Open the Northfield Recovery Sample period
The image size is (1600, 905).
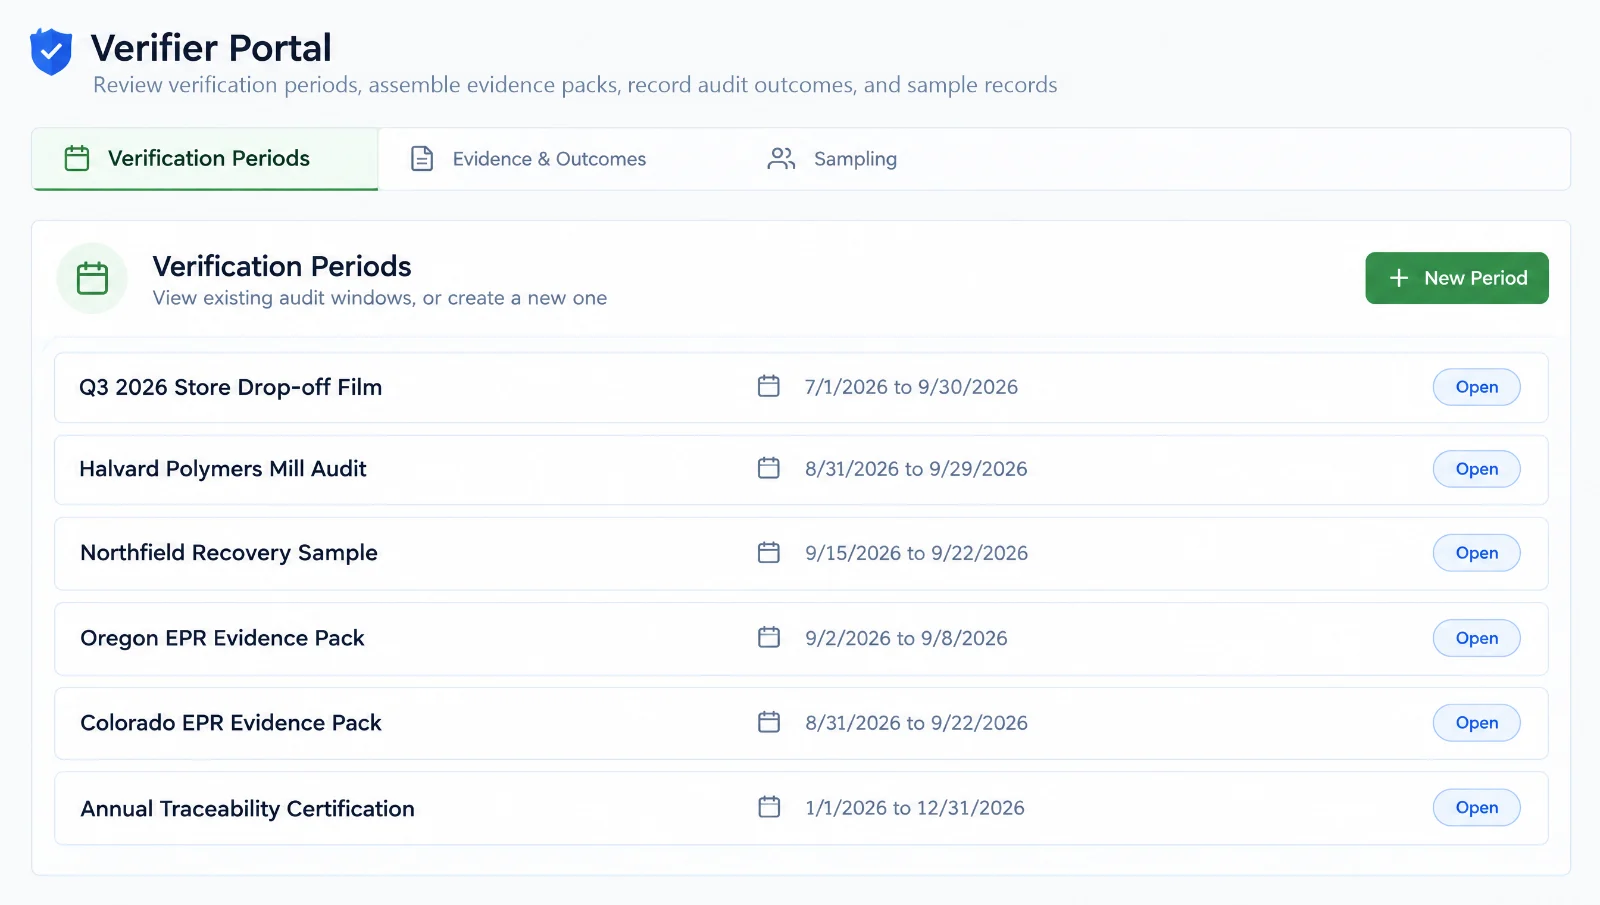tap(1477, 553)
